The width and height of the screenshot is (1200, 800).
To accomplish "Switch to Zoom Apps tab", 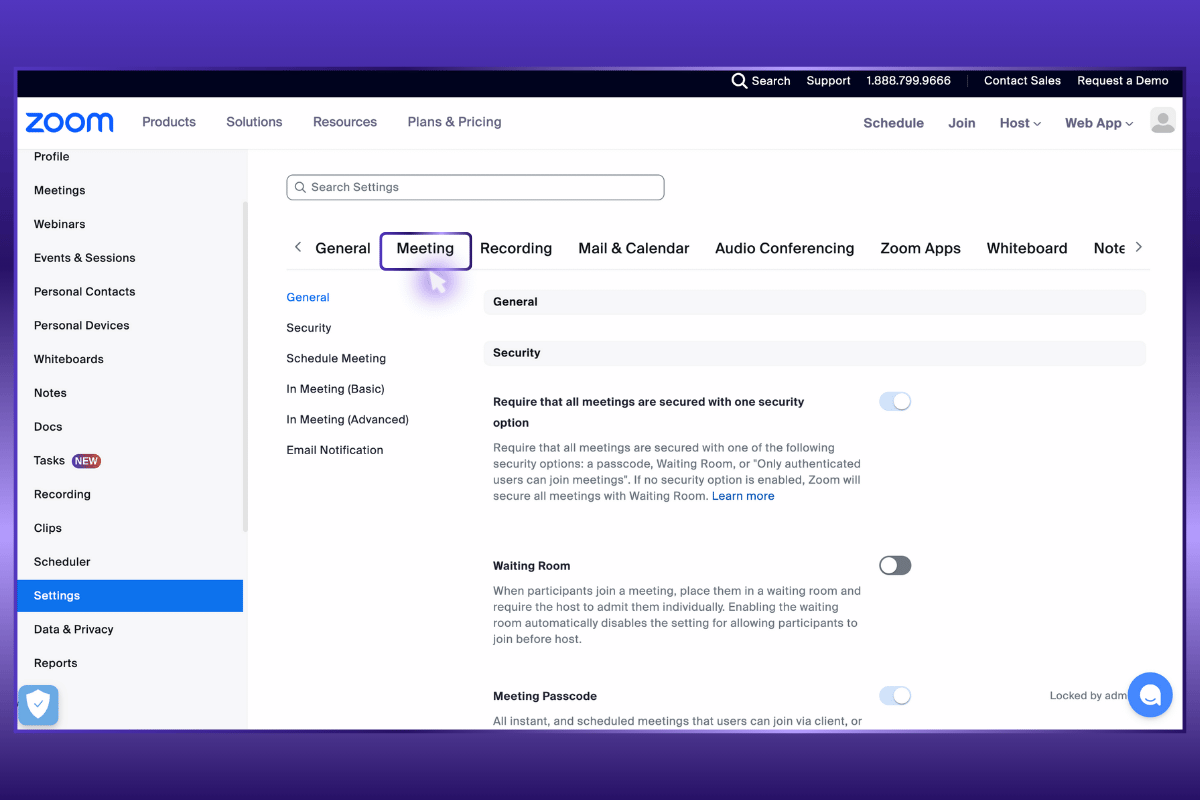I will (x=920, y=248).
